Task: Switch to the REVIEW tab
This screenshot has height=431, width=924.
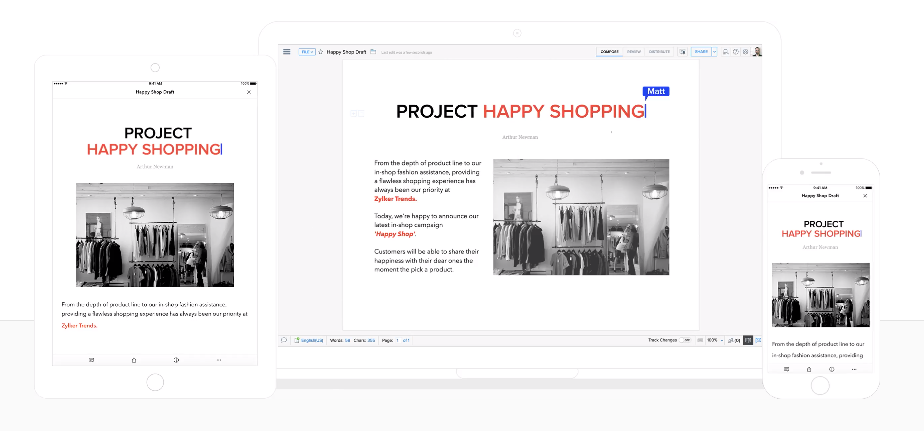Action: click(634, 52)
